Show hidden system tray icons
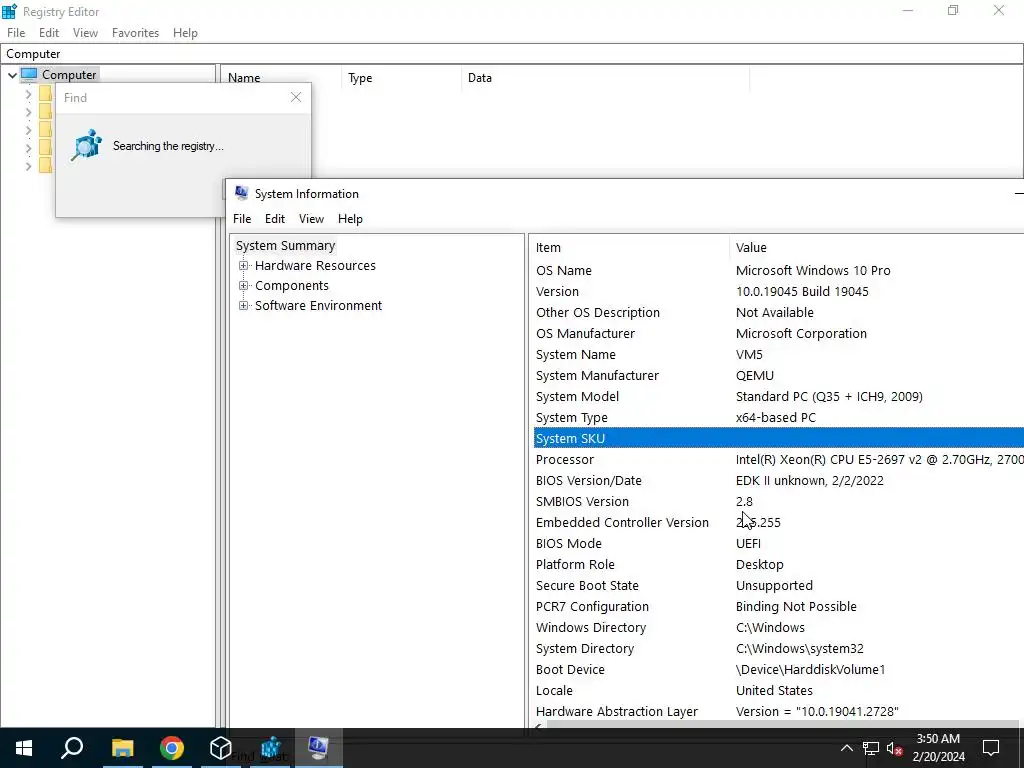The width and height of the screenshot is (1024, 768). 846,748
